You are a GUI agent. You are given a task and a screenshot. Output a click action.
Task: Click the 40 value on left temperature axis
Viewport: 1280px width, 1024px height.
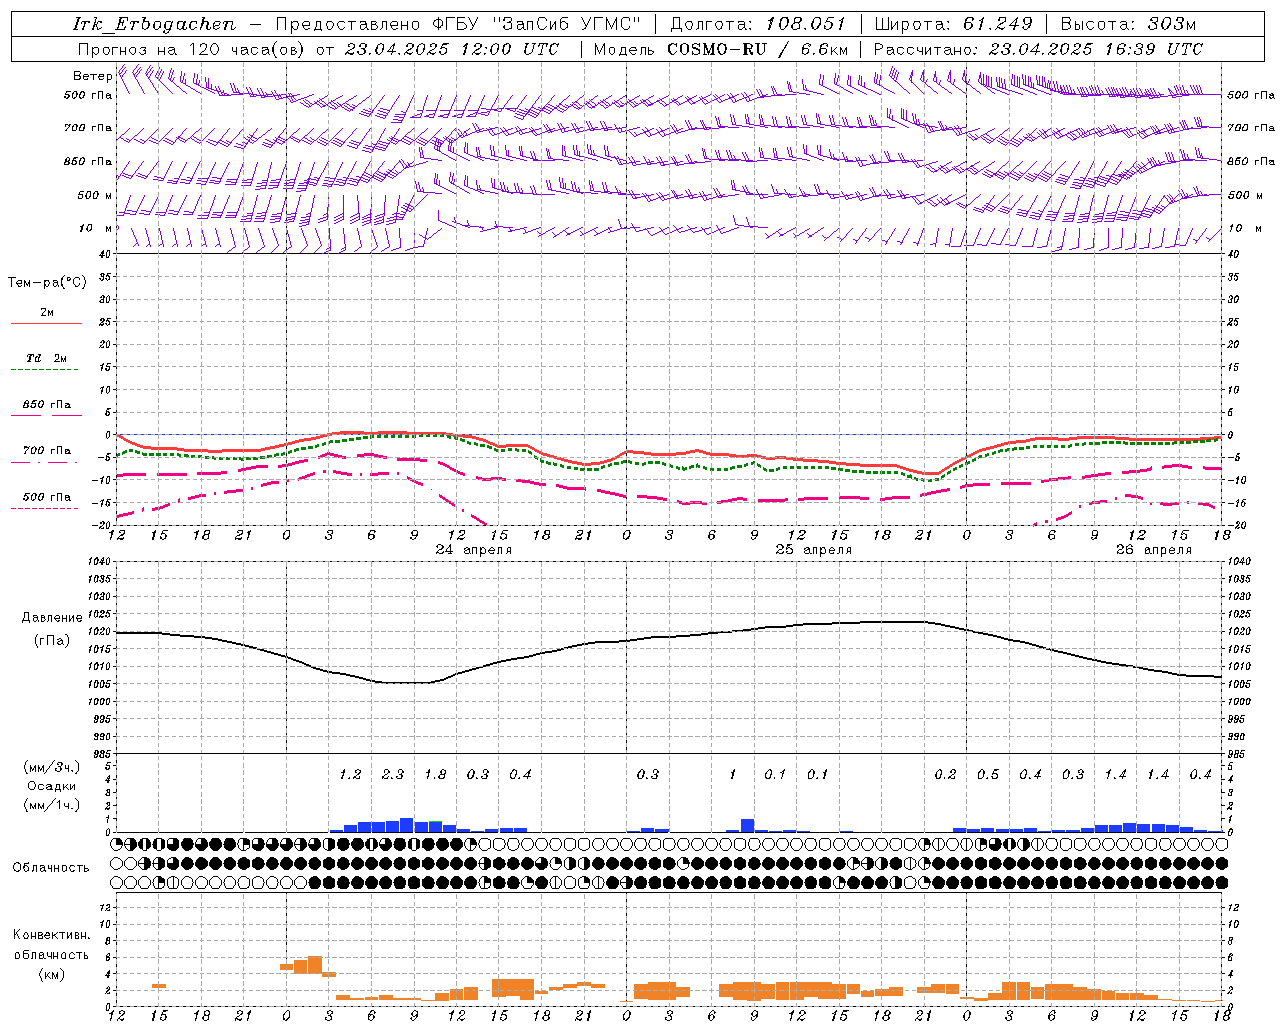104,254
